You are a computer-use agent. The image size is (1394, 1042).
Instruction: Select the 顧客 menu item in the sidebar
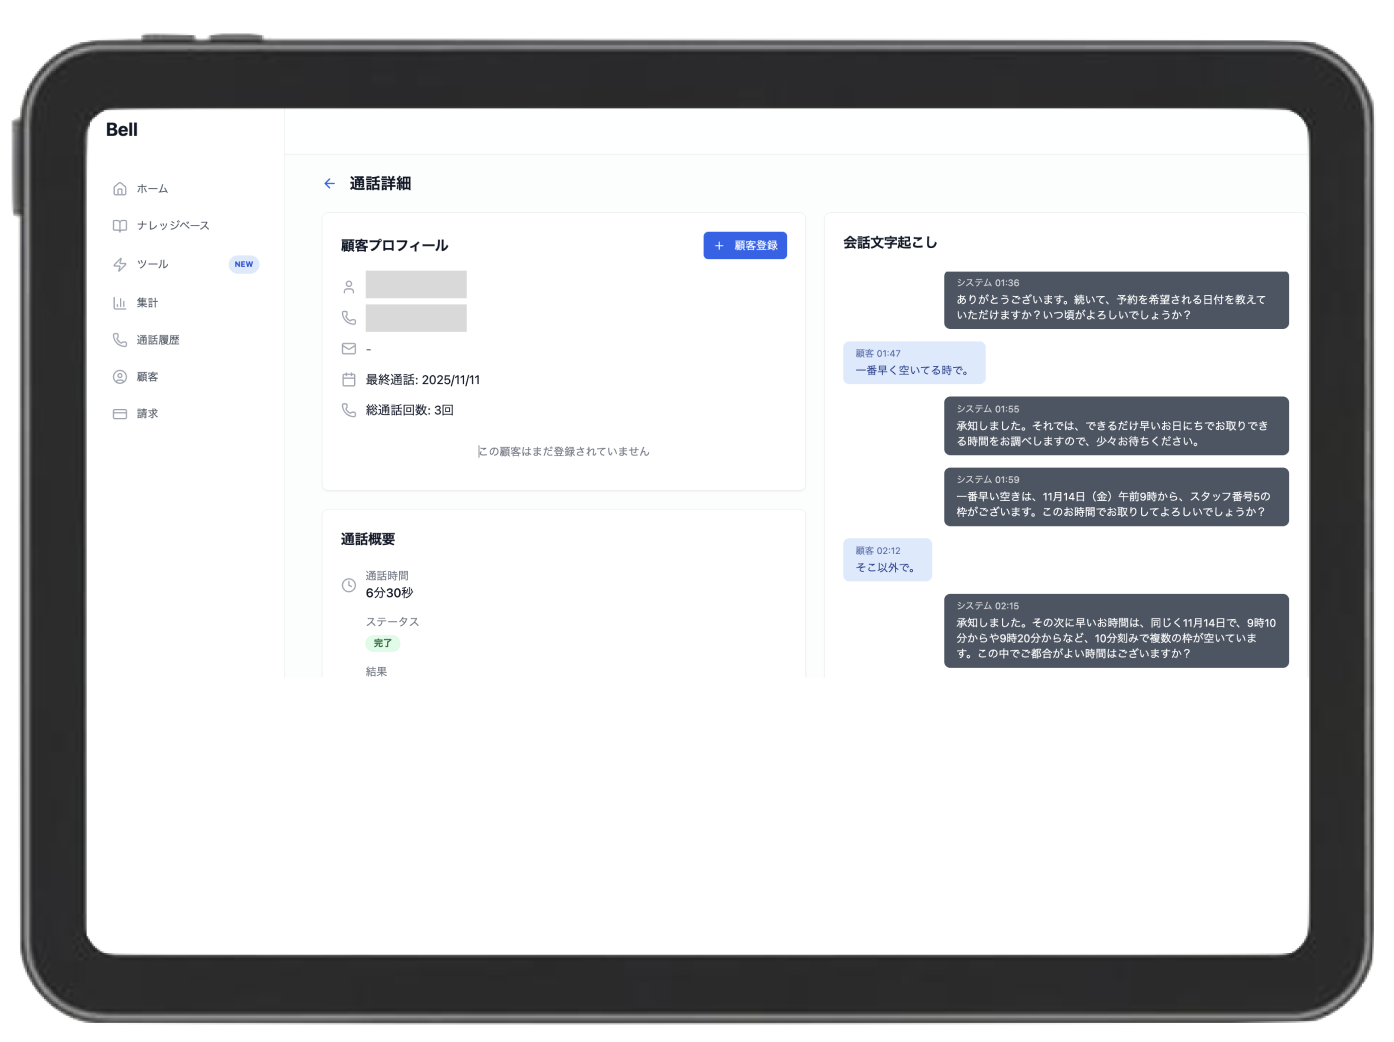coord(146,376)
